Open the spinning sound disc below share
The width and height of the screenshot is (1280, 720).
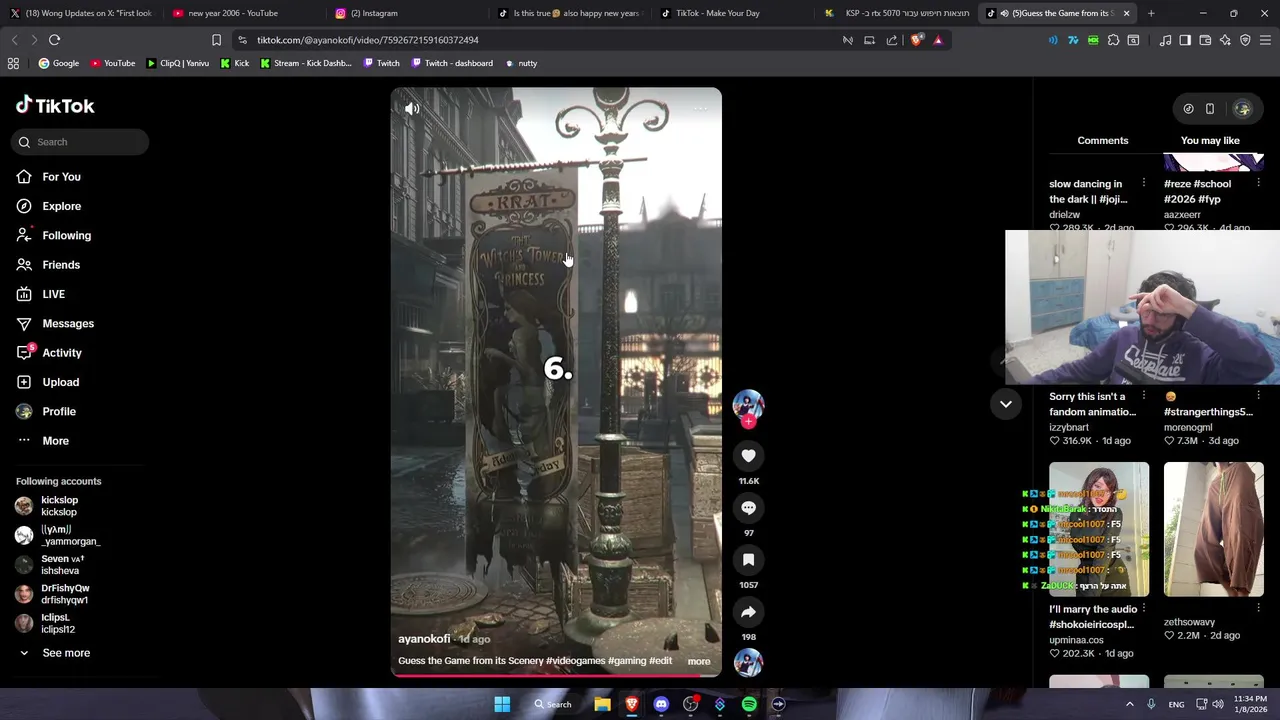click(748, 662)
